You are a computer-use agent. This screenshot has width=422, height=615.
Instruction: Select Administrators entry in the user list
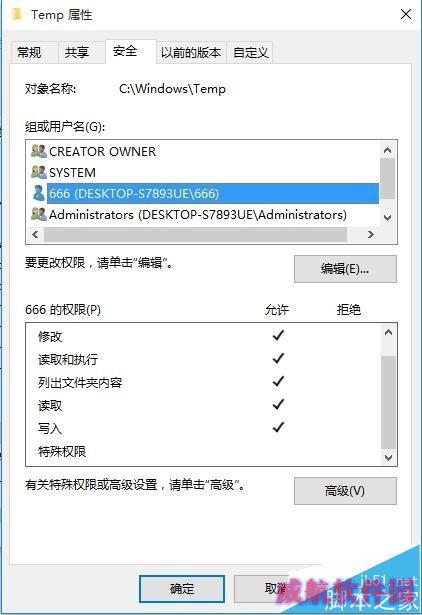click(x=198, y=215)
